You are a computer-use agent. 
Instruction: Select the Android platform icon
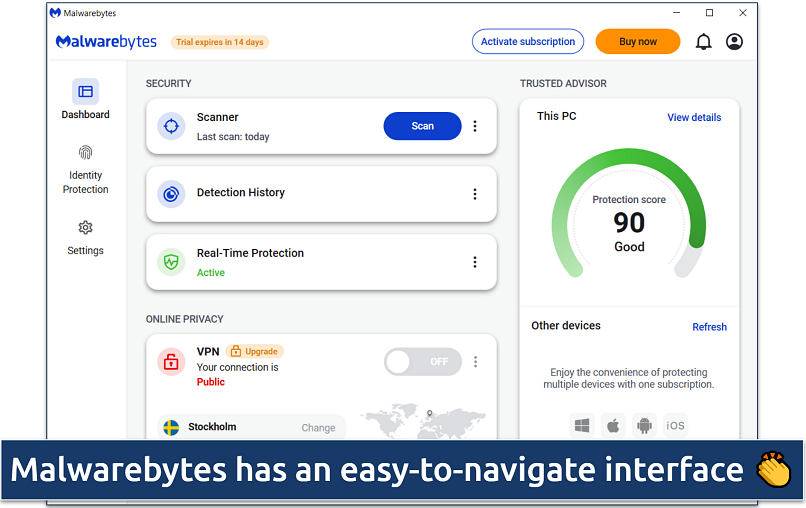click(644, 426)
